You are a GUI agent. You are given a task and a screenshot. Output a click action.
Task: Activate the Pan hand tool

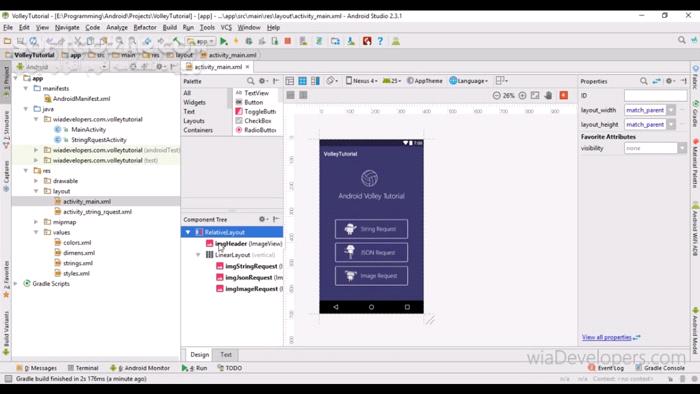coord(548,95)
